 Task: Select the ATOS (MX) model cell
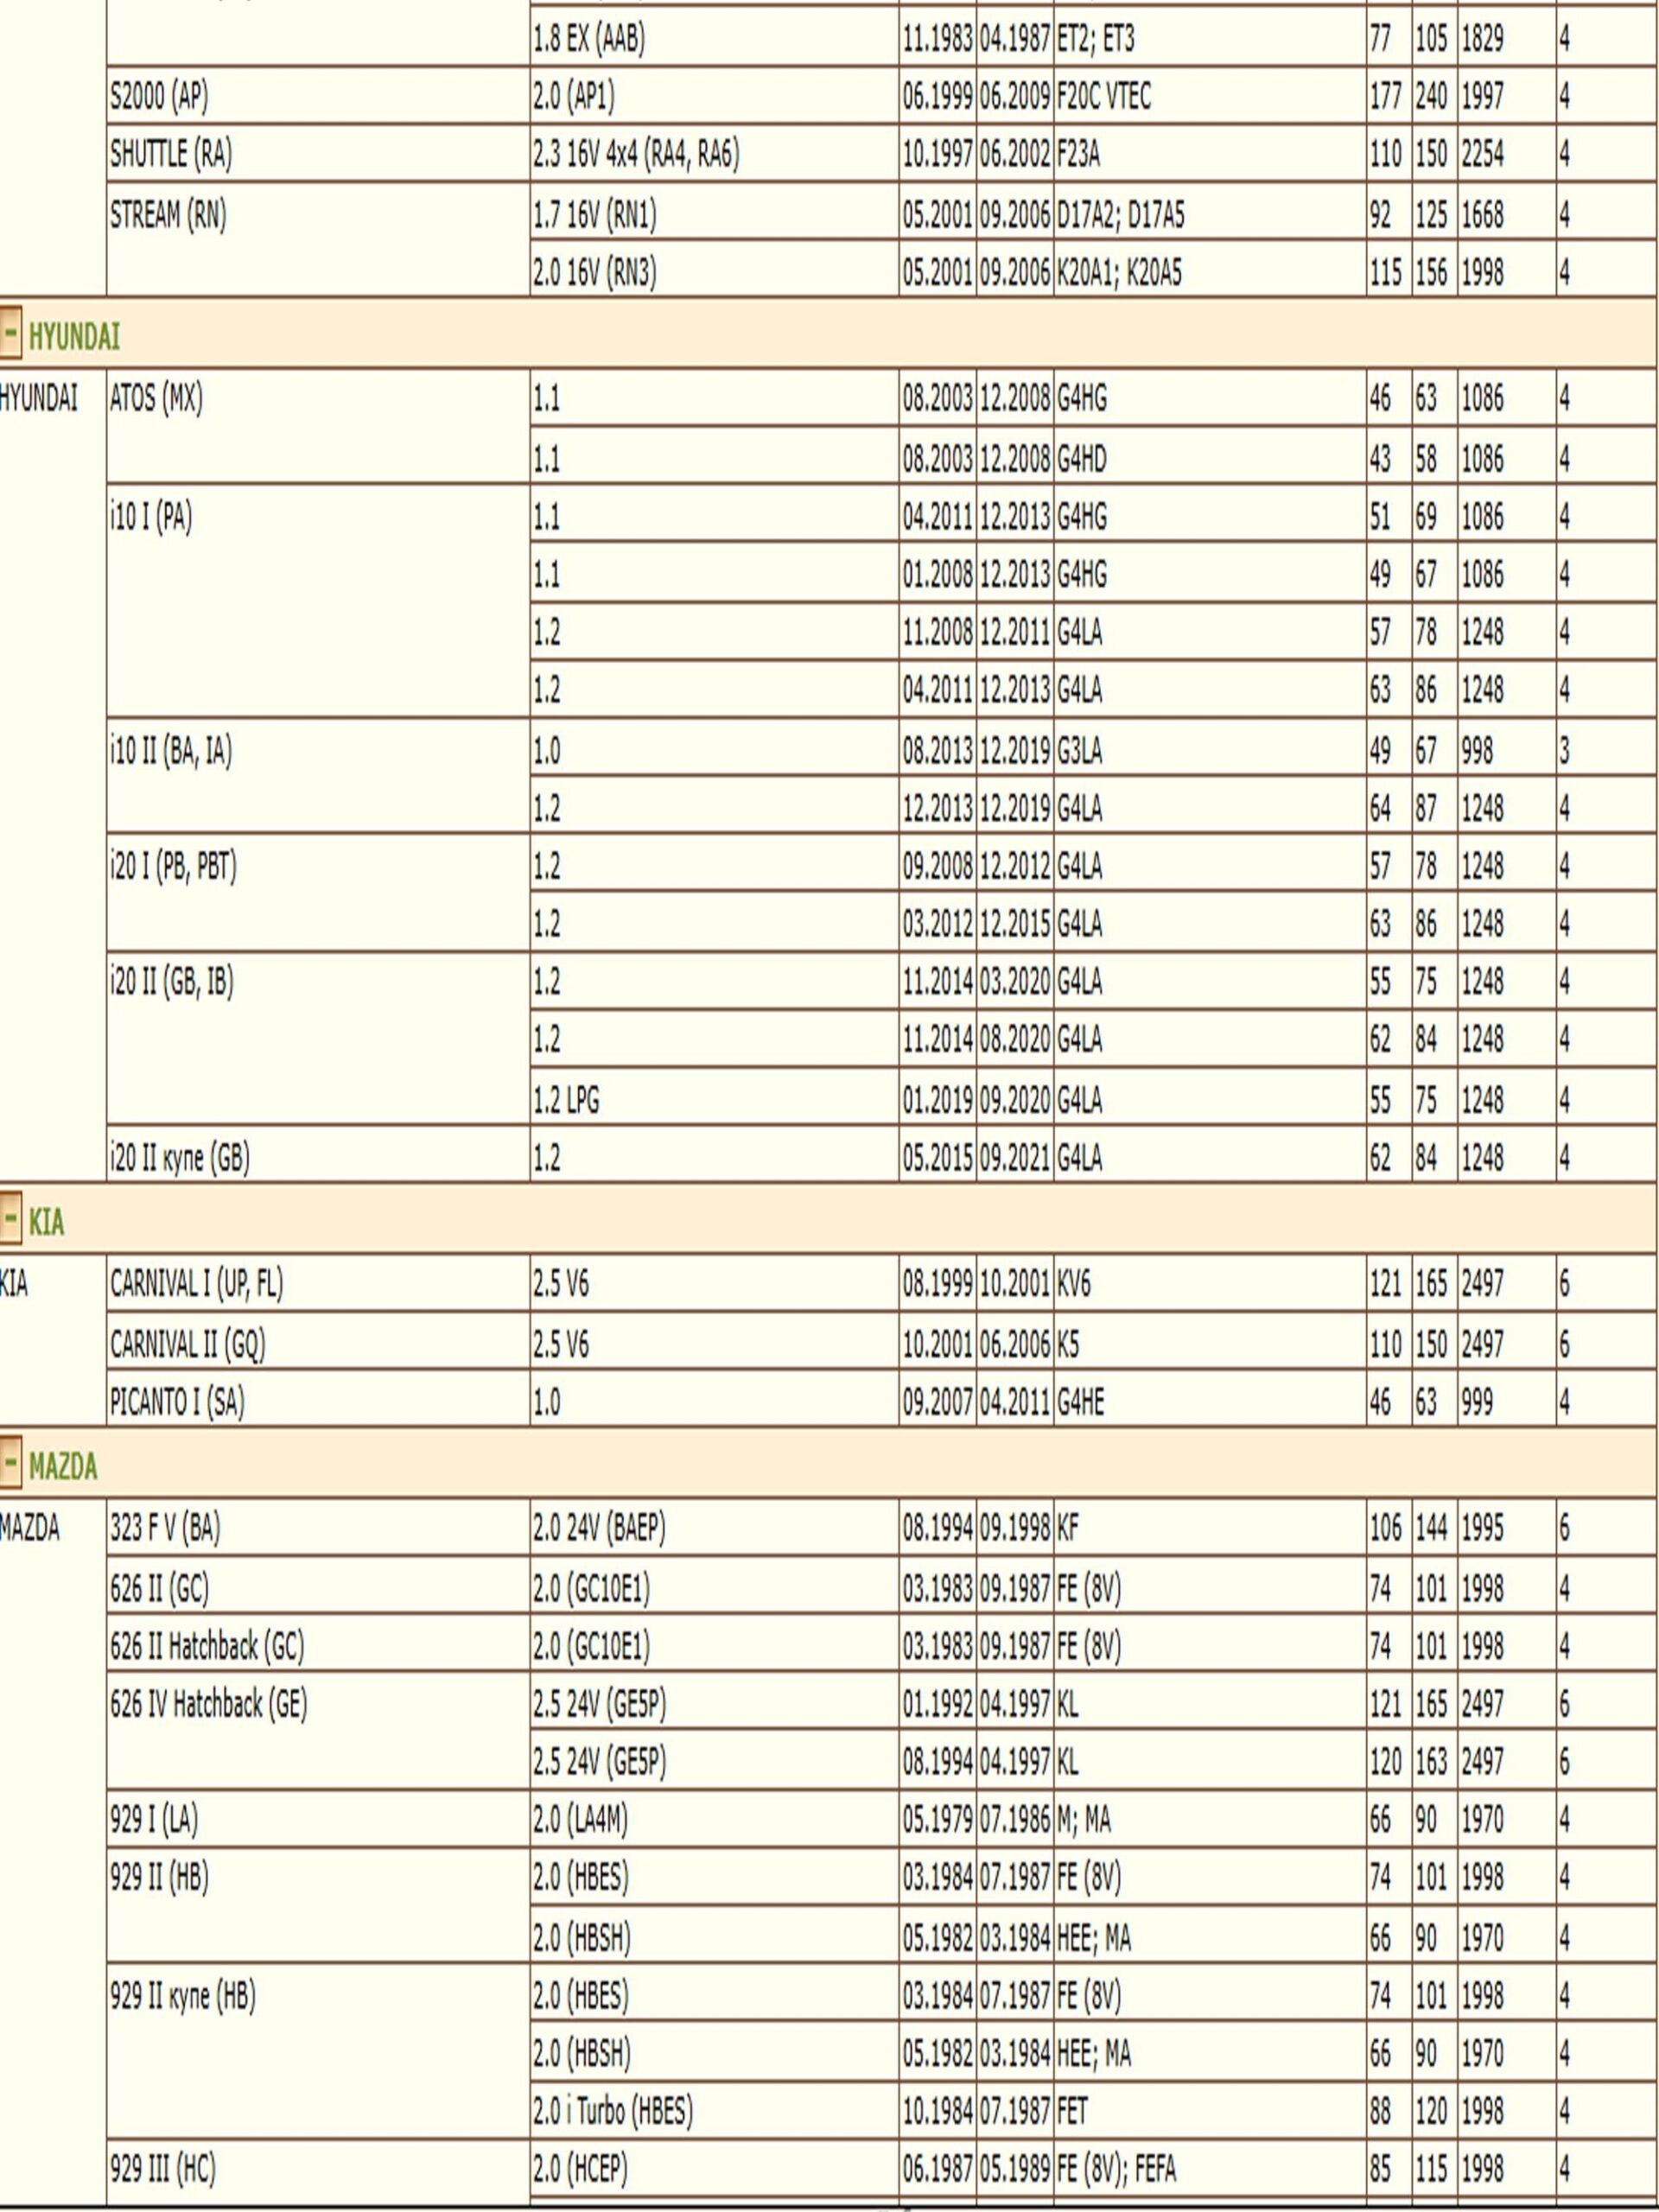point(156,400)
